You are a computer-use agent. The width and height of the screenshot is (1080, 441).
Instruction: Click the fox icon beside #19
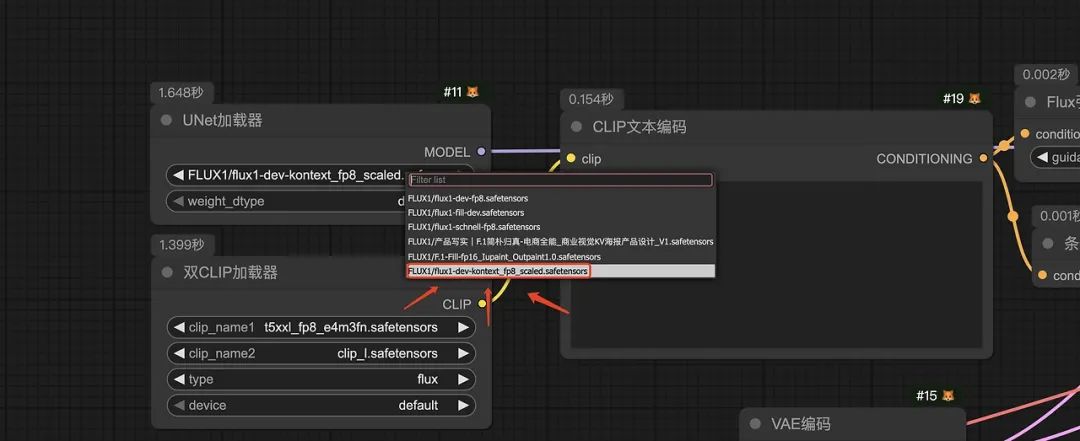tap(974, 99)
